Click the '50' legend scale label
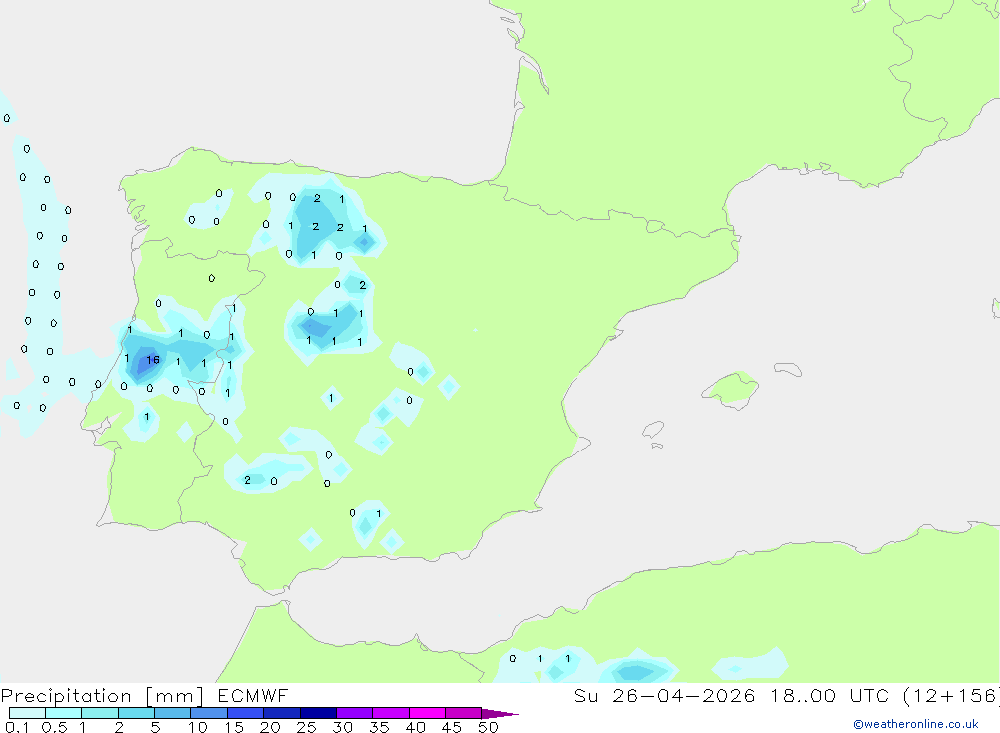The width and height of the screenshot is (1000, 733). pyautogui.click(x=488, y=727)
